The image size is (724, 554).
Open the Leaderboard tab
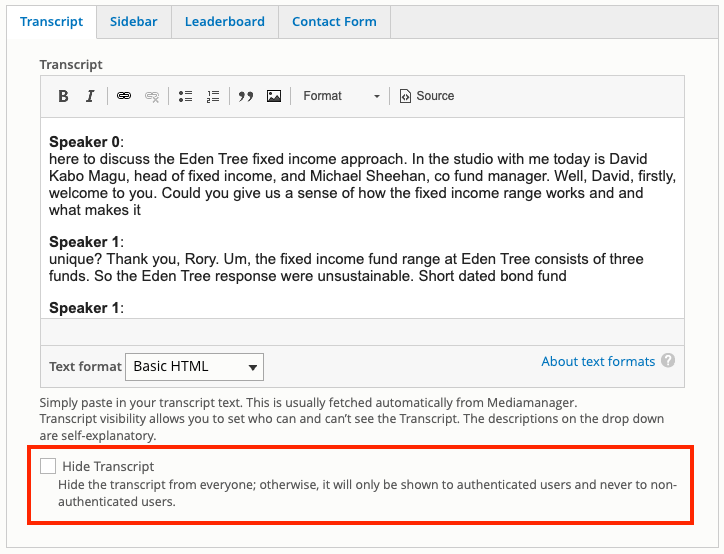pos(224,22)
